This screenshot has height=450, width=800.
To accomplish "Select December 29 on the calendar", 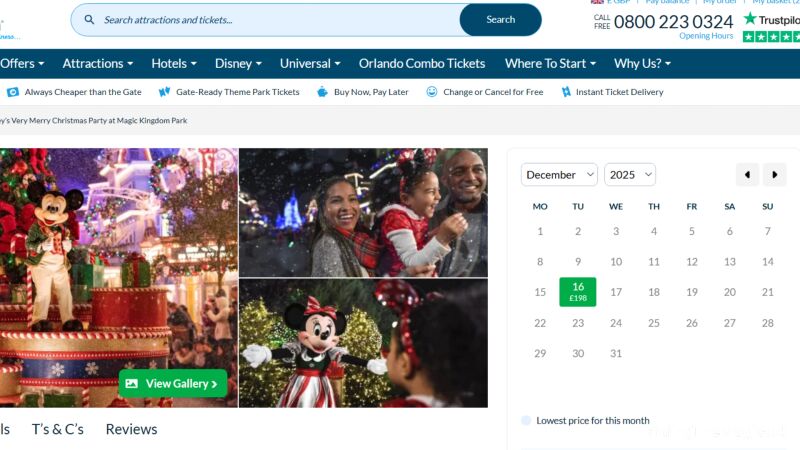I will click(x=540, y=353).
